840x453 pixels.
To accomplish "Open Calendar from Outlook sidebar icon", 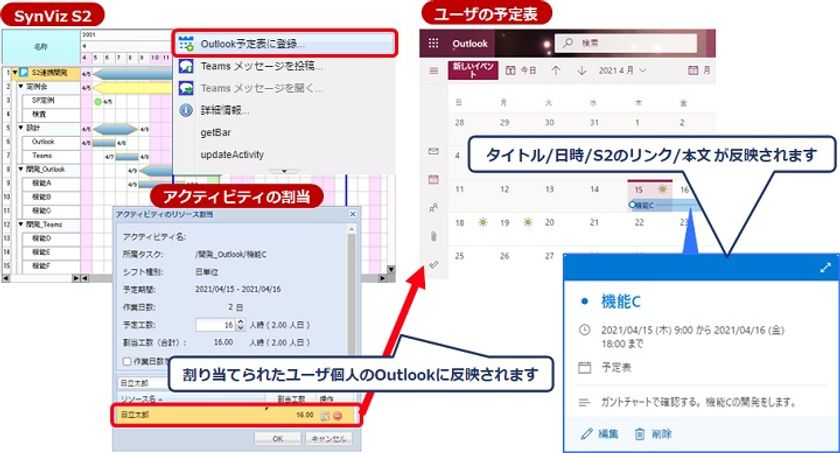I will (434, 179).
